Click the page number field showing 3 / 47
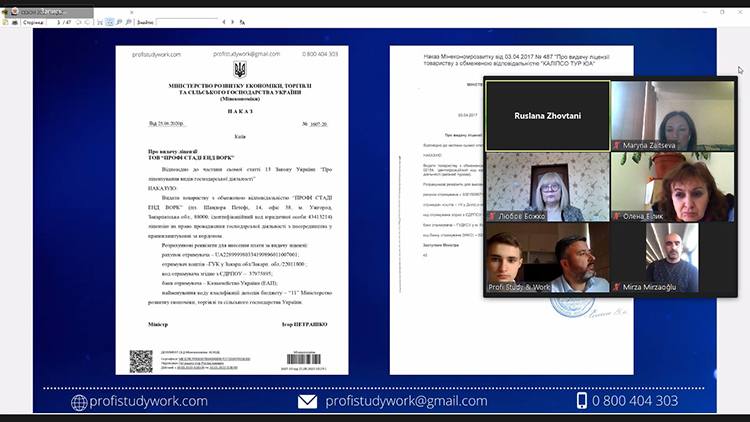 click(x=64, y=22)
